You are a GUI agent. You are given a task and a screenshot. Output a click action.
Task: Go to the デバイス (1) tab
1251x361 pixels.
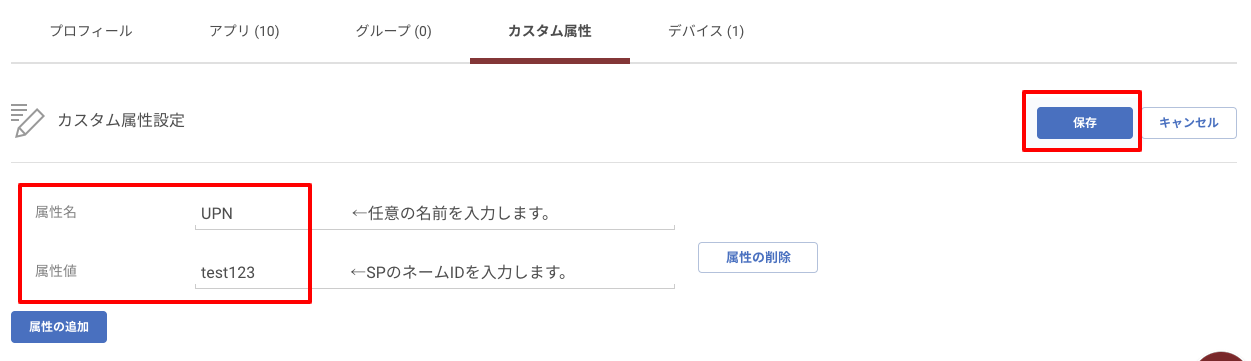pyautogui.click(x=706, y=31)
